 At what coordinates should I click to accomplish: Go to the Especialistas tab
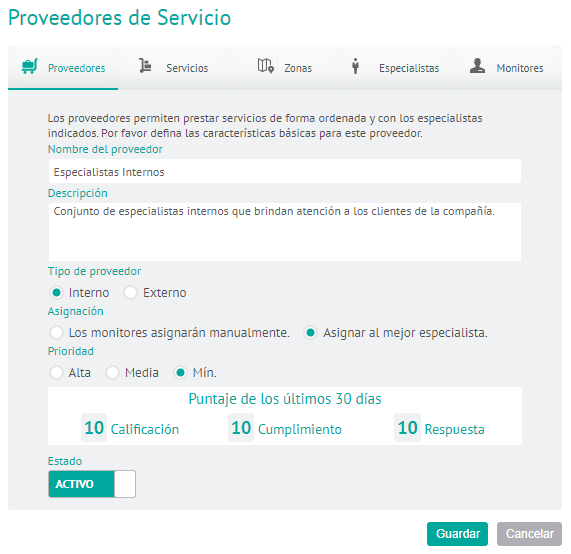click(x=395, y=67)
